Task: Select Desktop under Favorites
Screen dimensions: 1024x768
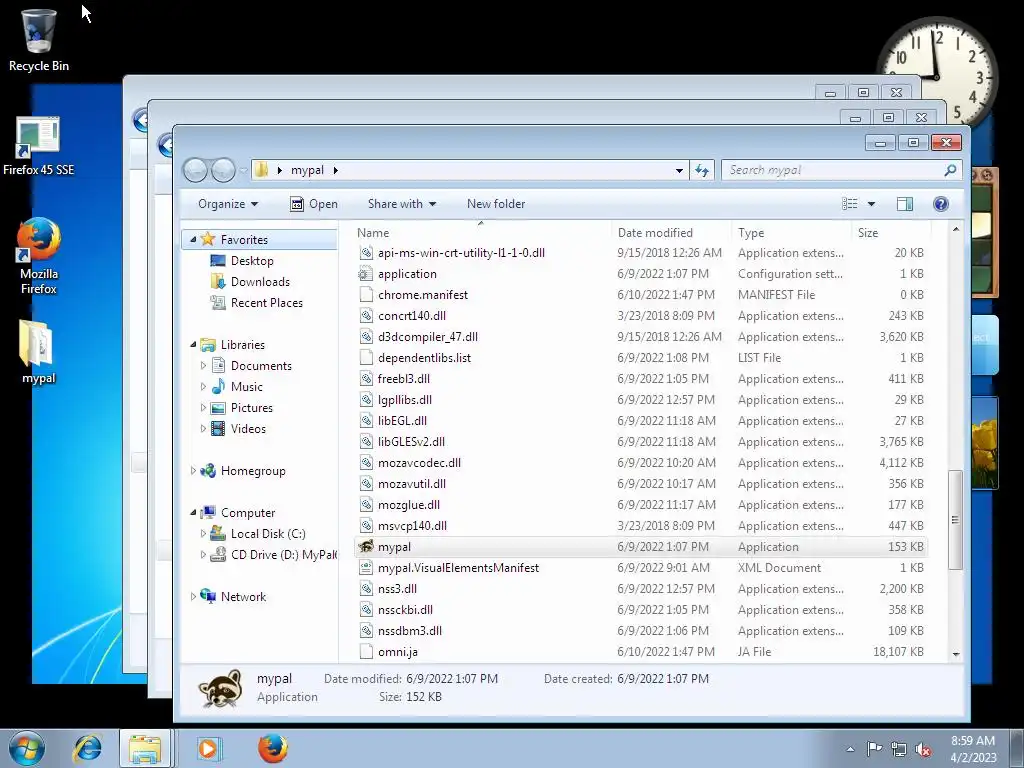Action: [x=251, y=261]
